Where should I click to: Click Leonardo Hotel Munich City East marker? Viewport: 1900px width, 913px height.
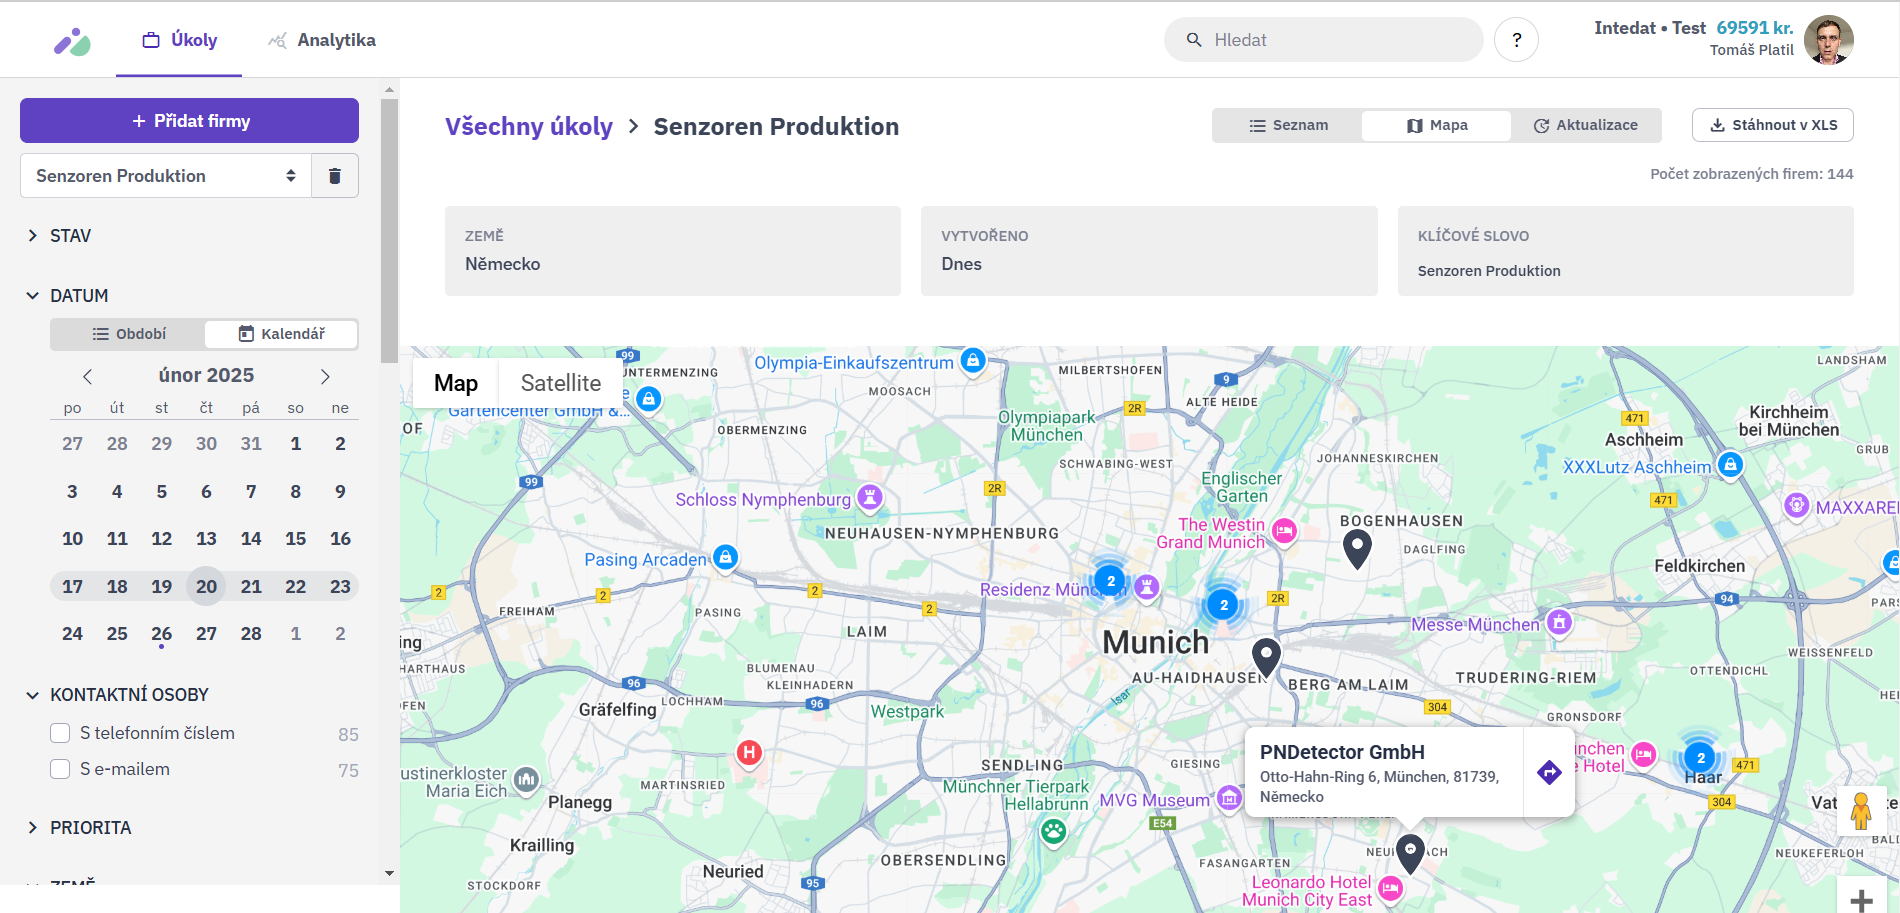pos(1391,887)
